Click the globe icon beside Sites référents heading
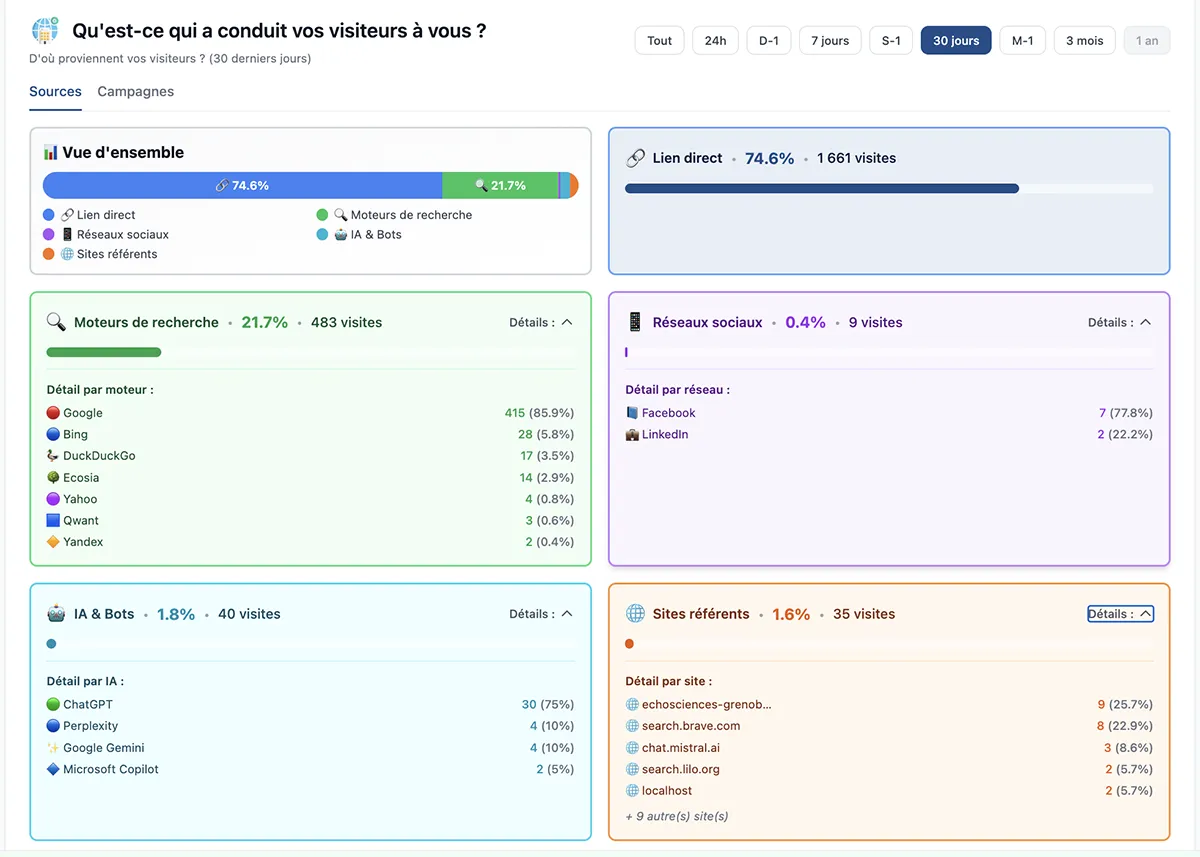The height and width of the screenshot is (857, 1200). pyautogui.click(x=635, y=614)
